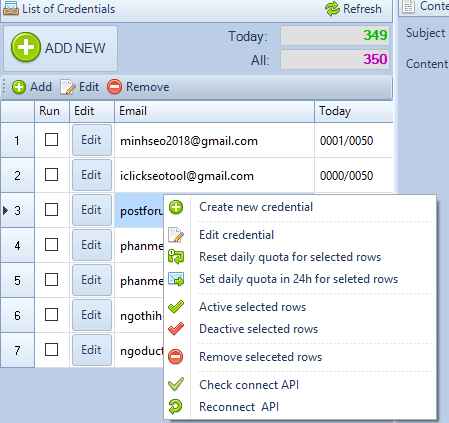The width and height of the screenshot is (449, 423).
Task: Click the green plus icon in ADD NEW
Action: pos(26,47)
